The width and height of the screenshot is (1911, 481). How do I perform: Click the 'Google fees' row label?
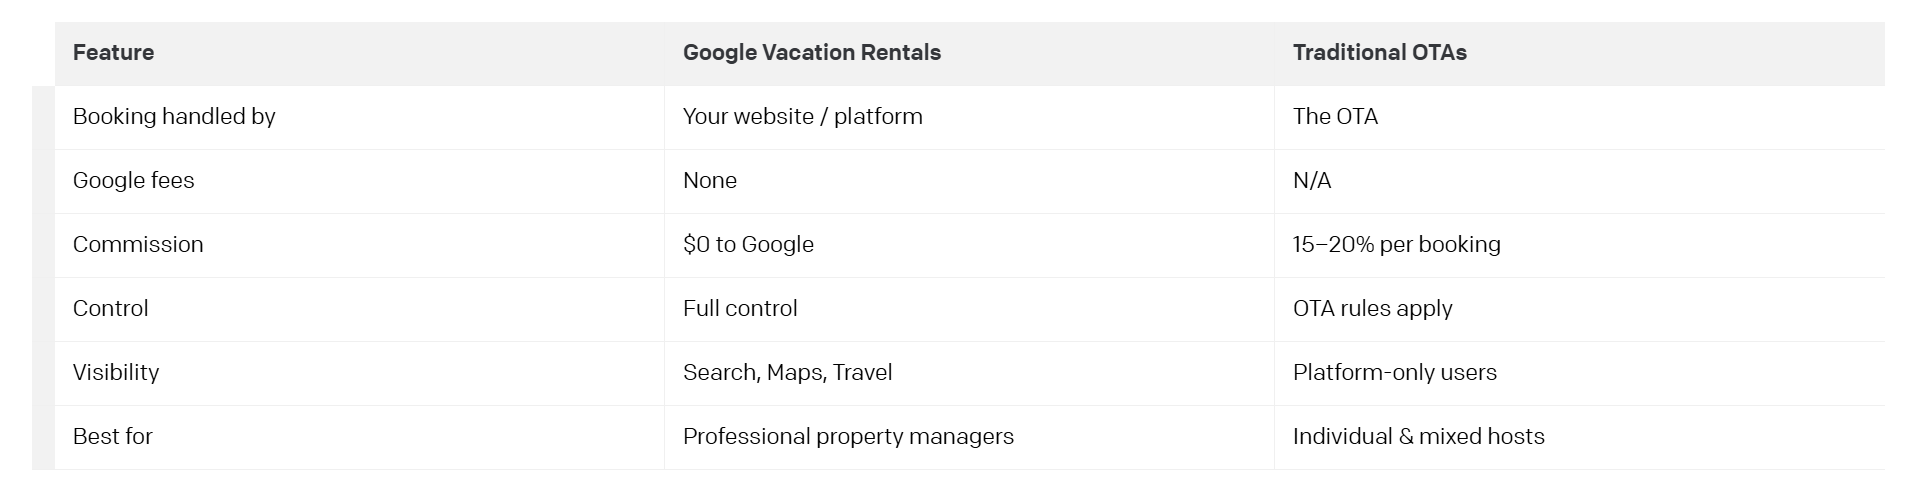(134, 181)
